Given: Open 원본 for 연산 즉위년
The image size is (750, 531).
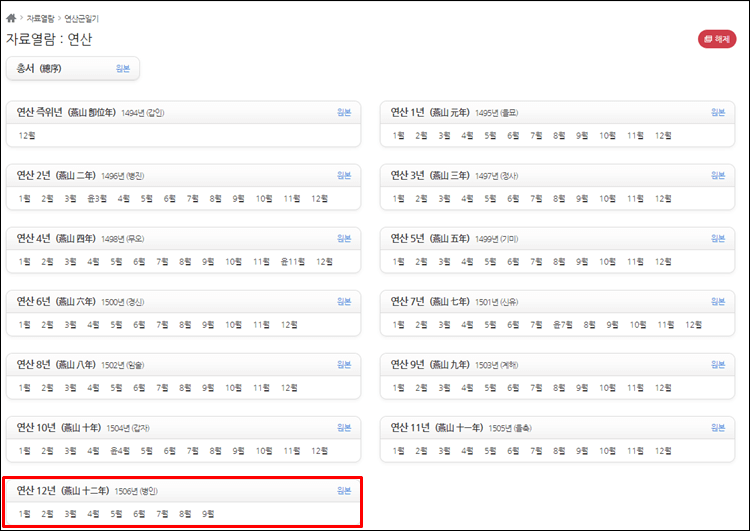Looking at the screenshot, I should point(344,112).
